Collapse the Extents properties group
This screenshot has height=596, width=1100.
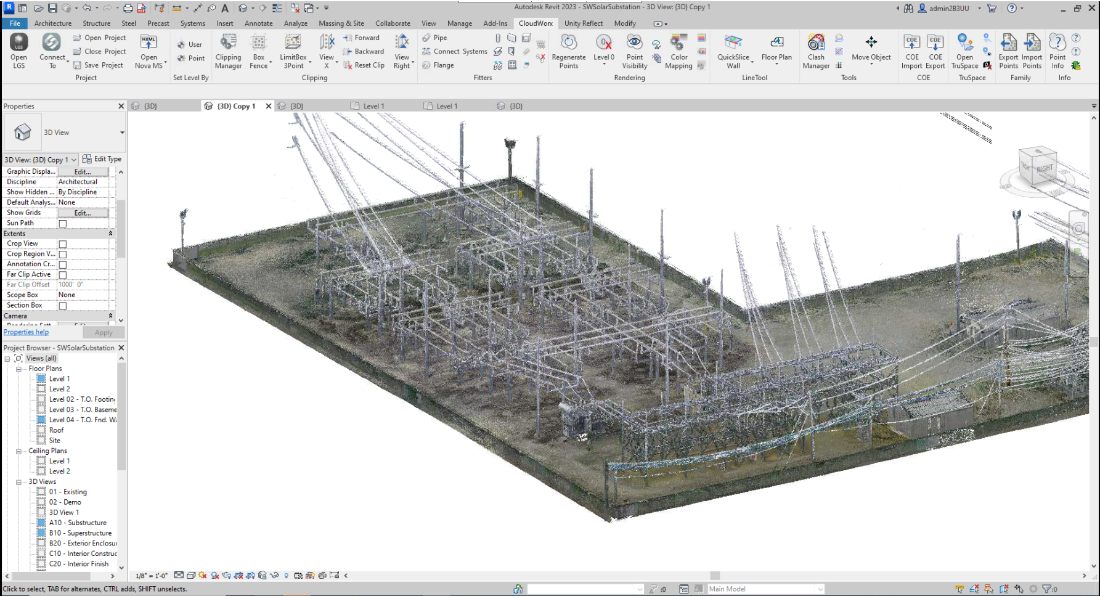click(110, 233)
